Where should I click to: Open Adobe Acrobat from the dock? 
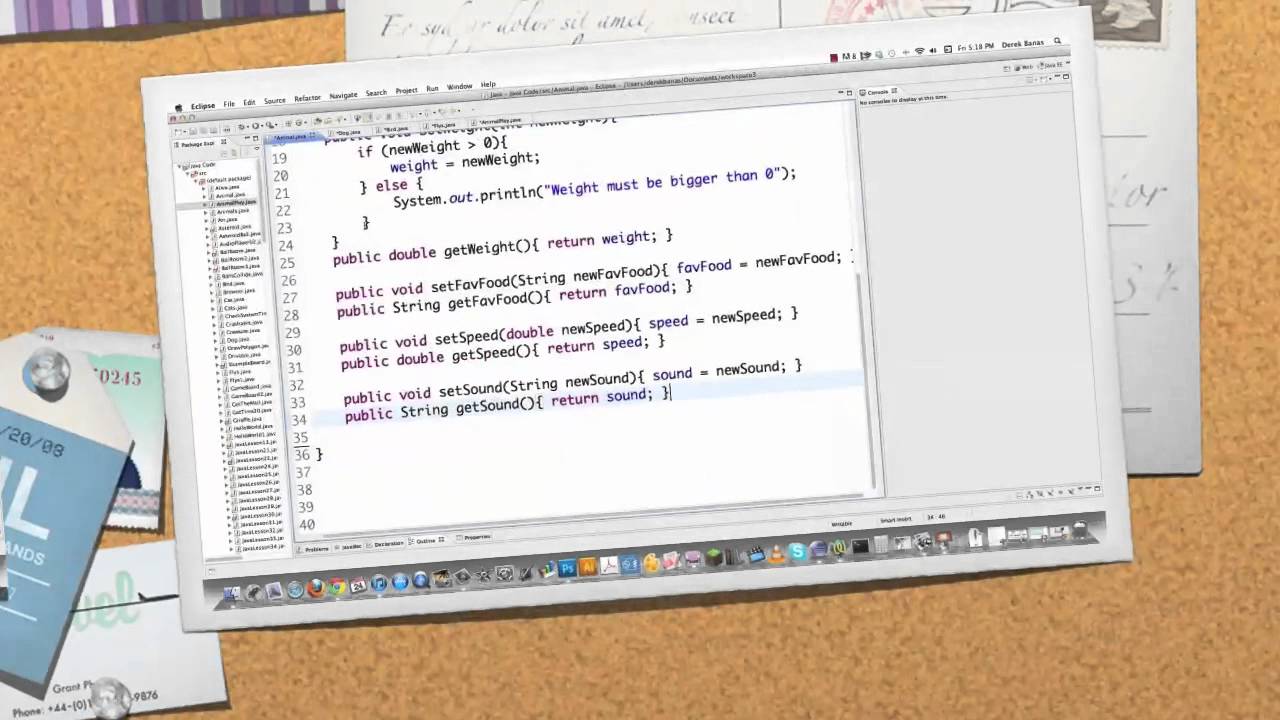[609, 565]
